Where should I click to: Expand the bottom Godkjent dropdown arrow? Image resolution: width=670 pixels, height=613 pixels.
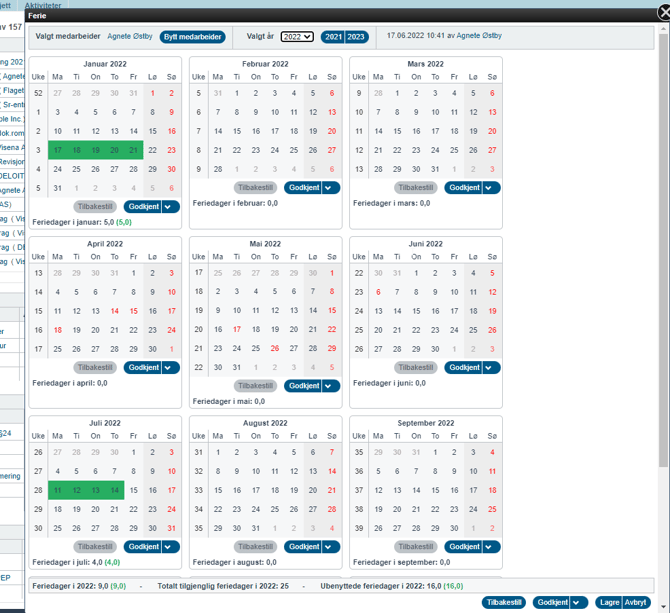[x=579, y=603]
